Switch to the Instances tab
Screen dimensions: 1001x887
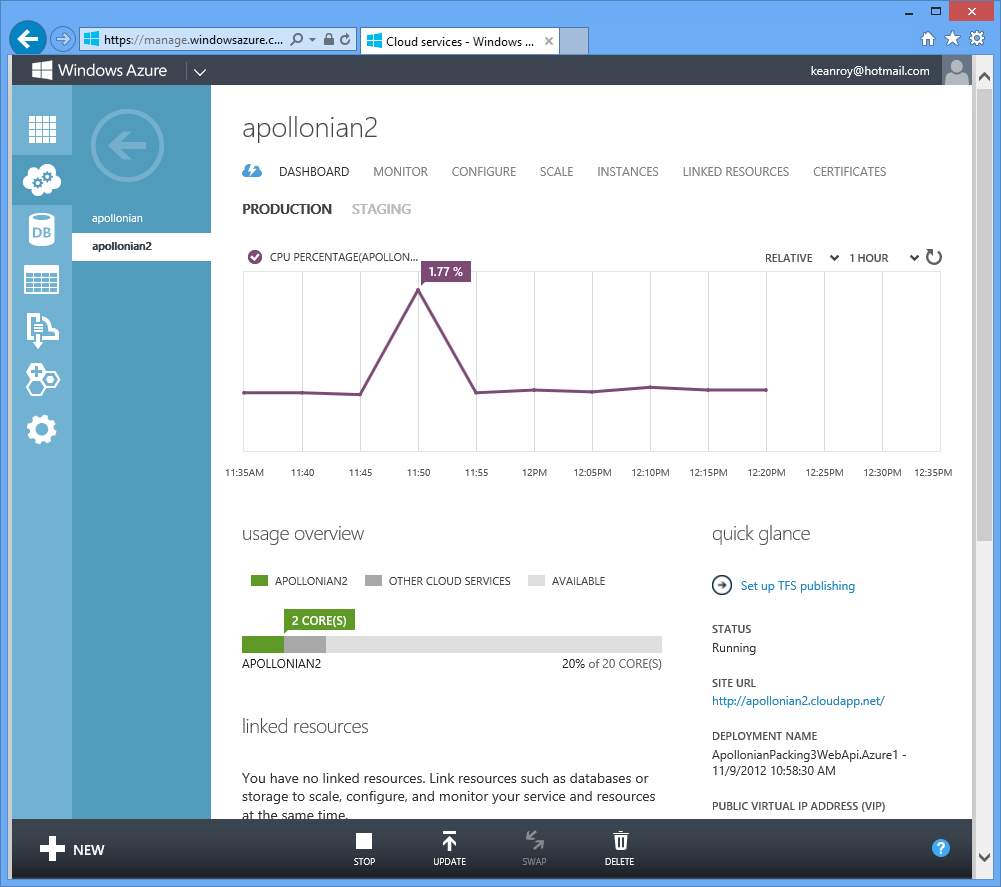tap(628, 172)
